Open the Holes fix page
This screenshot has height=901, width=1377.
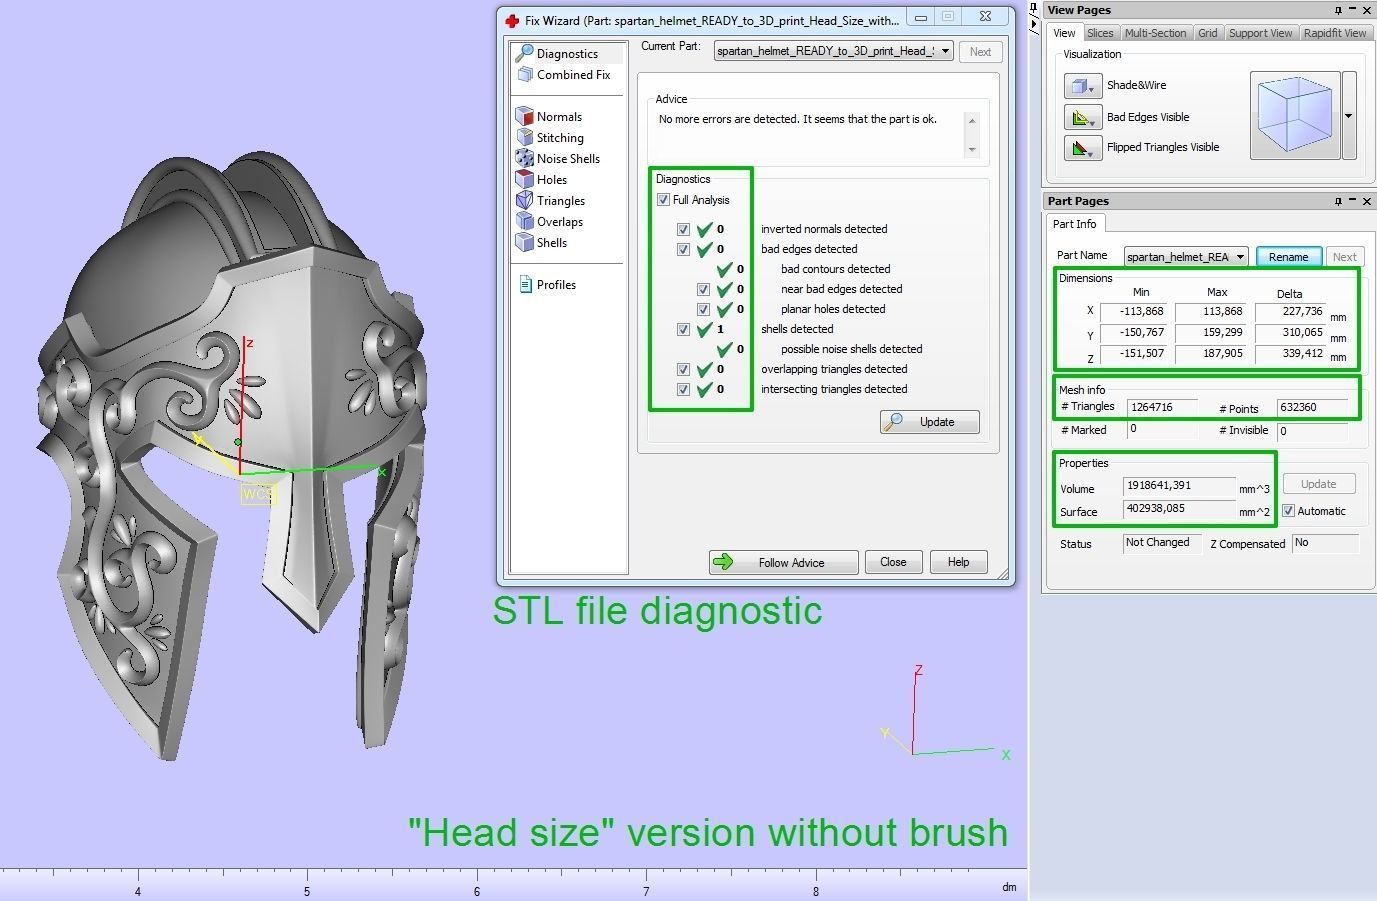pyautogui.click(x=542, y=180)
